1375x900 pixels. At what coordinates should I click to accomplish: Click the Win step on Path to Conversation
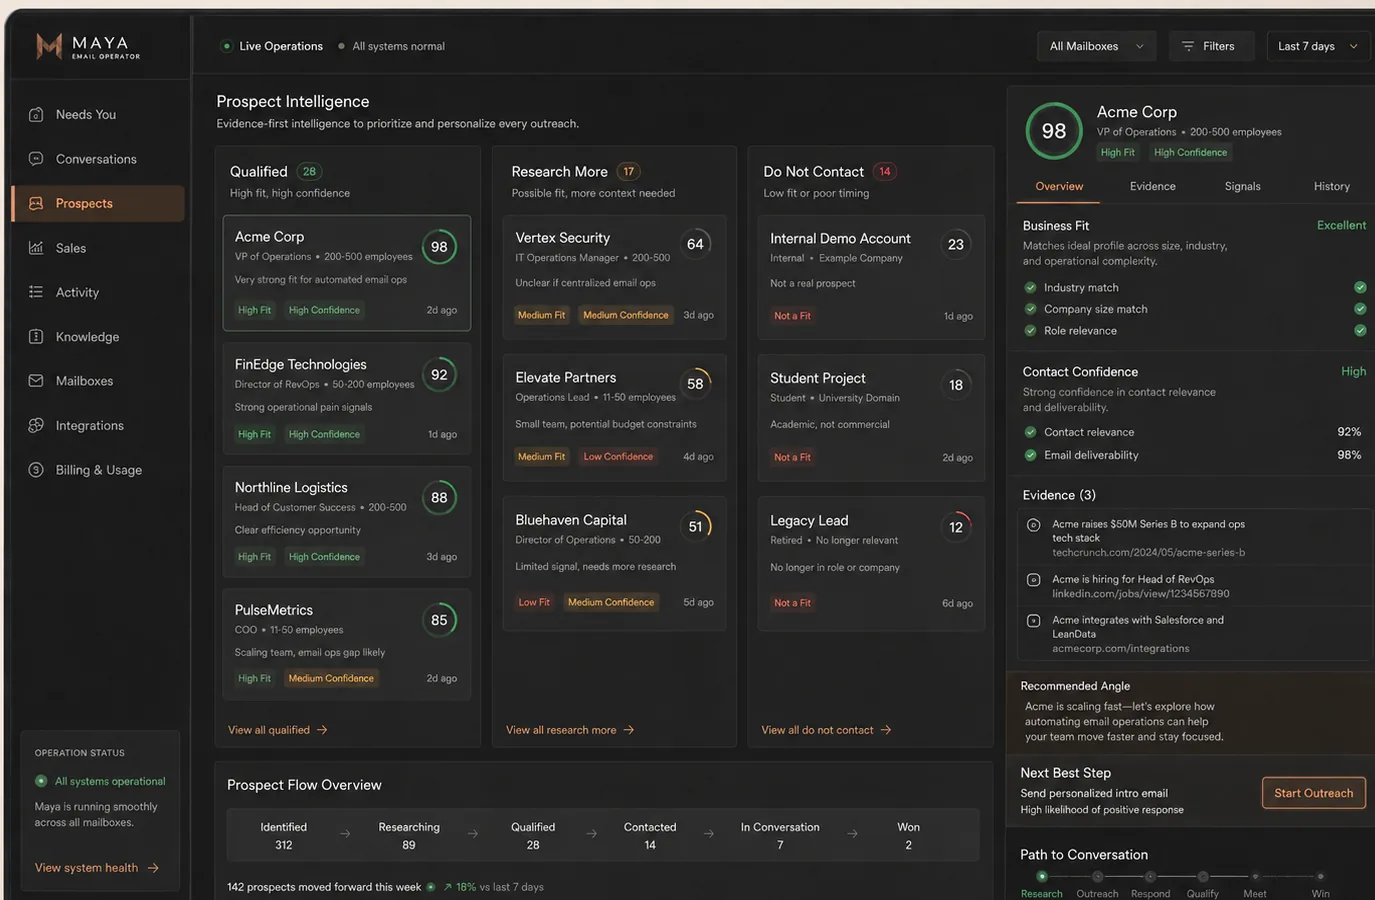pos(1320,885)
